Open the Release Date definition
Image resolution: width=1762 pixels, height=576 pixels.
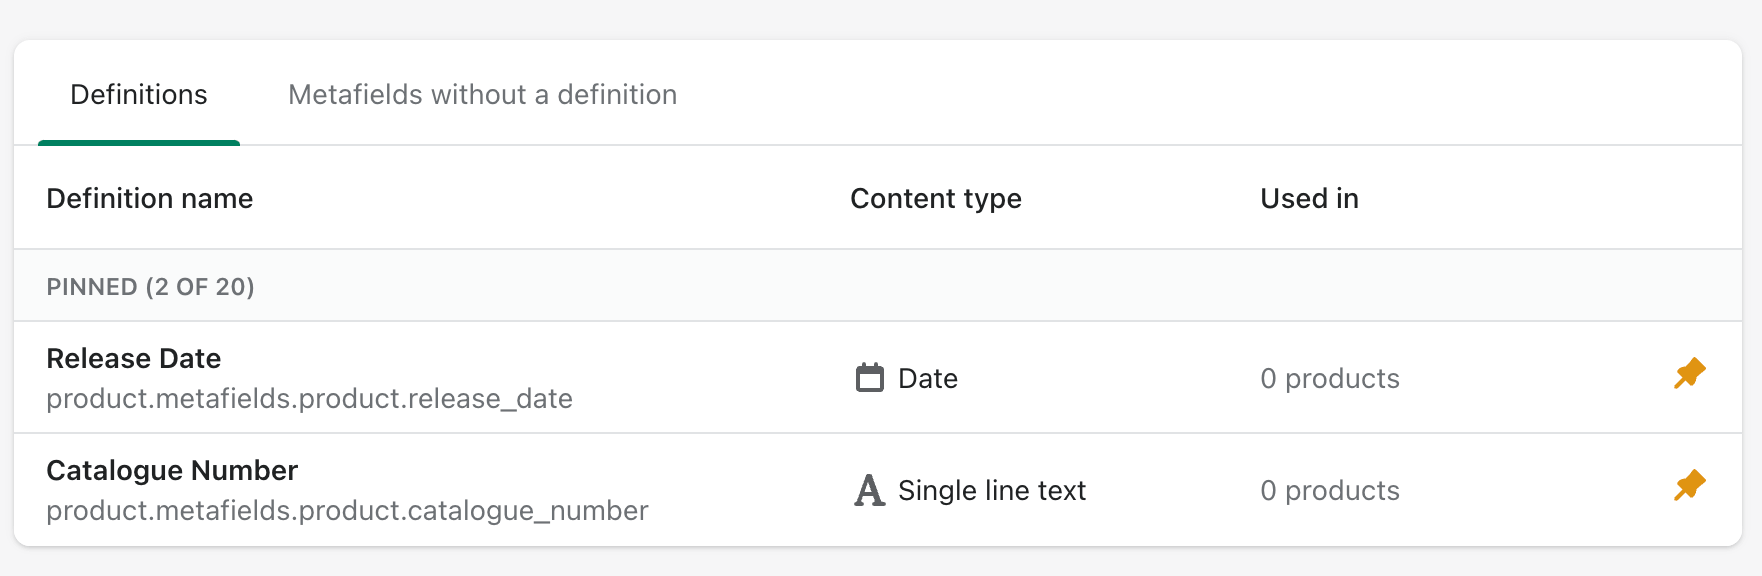[x=134, y=358]
